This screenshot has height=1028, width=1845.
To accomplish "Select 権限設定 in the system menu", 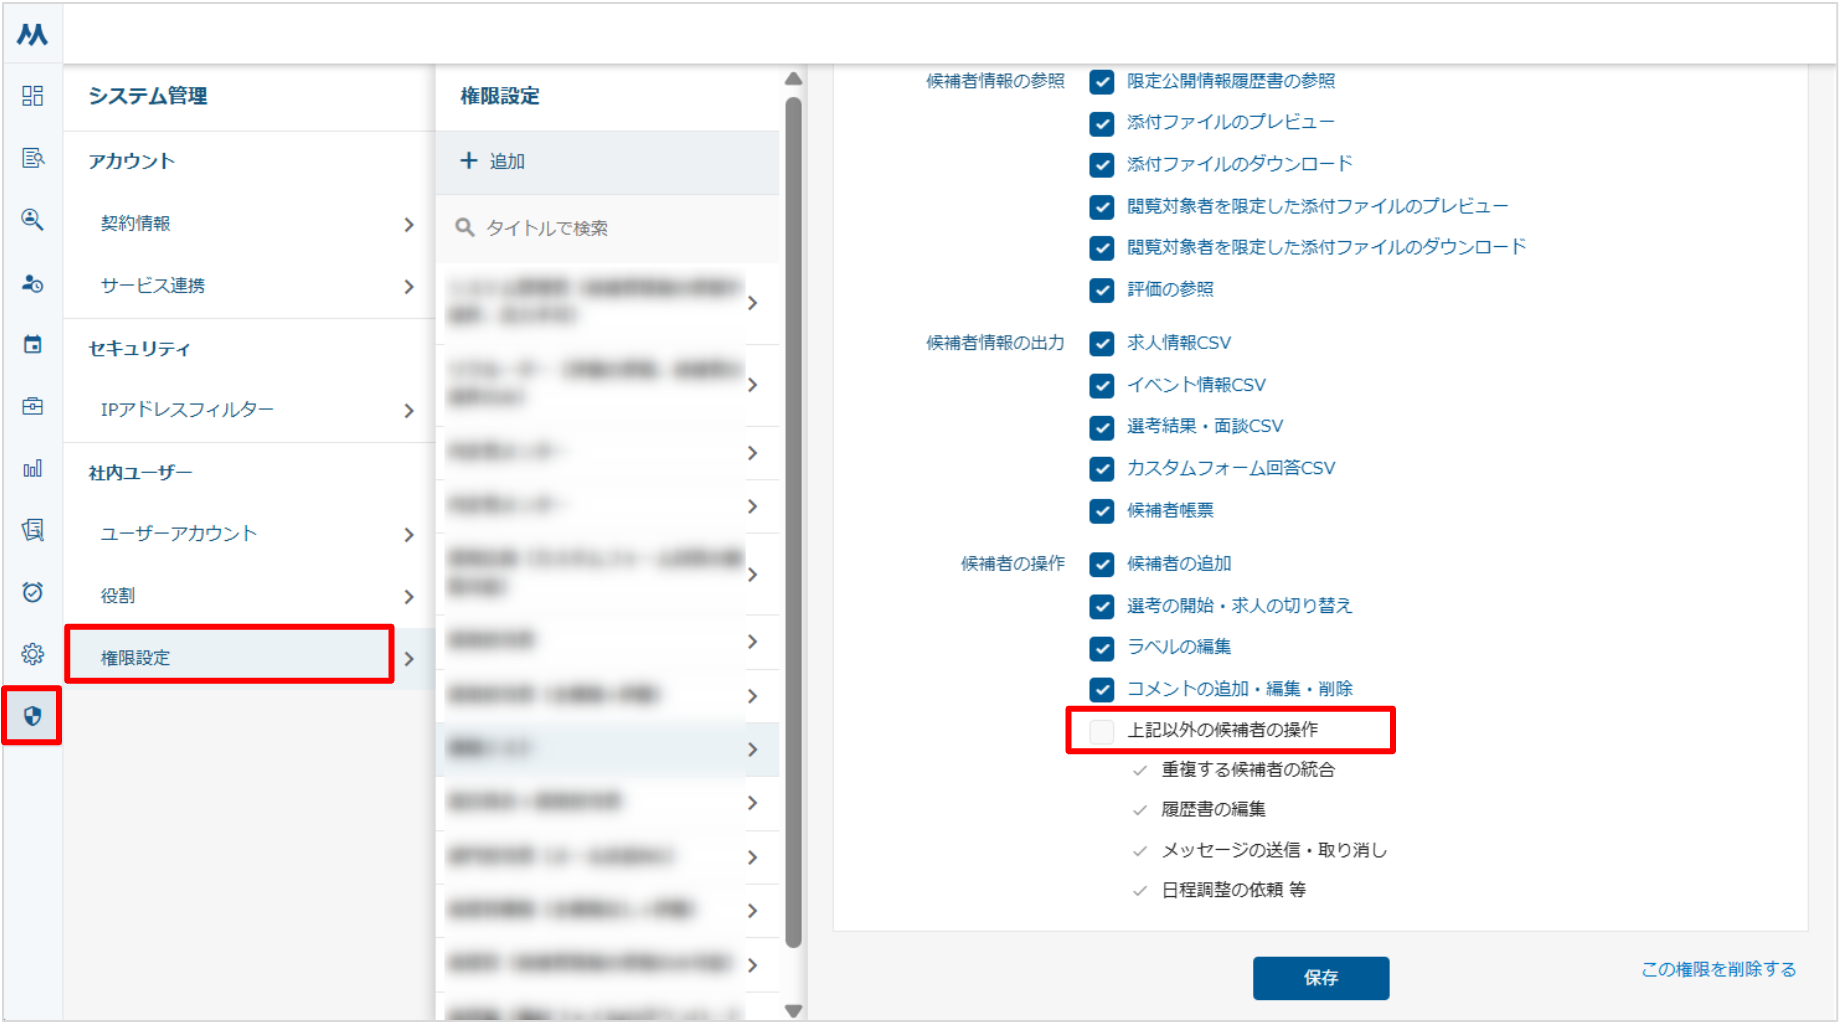I will click(230, 658).
